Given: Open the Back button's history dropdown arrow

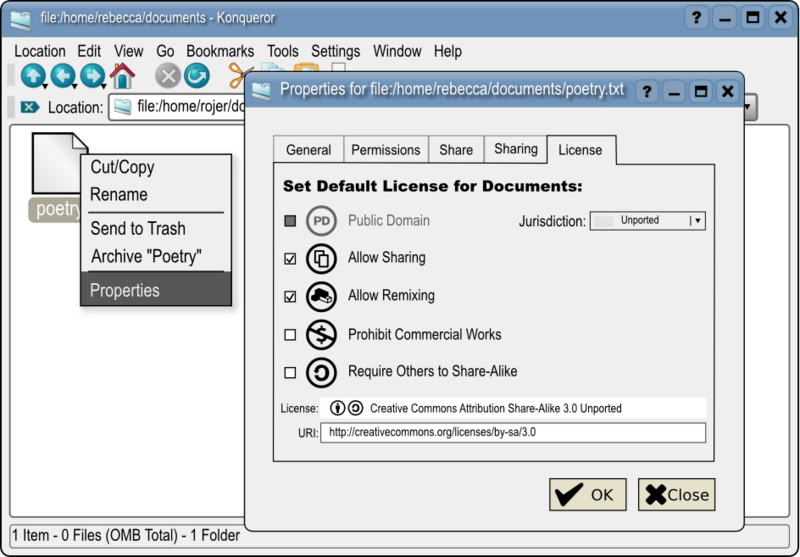Looking at the screenshot, I should 74,86.
